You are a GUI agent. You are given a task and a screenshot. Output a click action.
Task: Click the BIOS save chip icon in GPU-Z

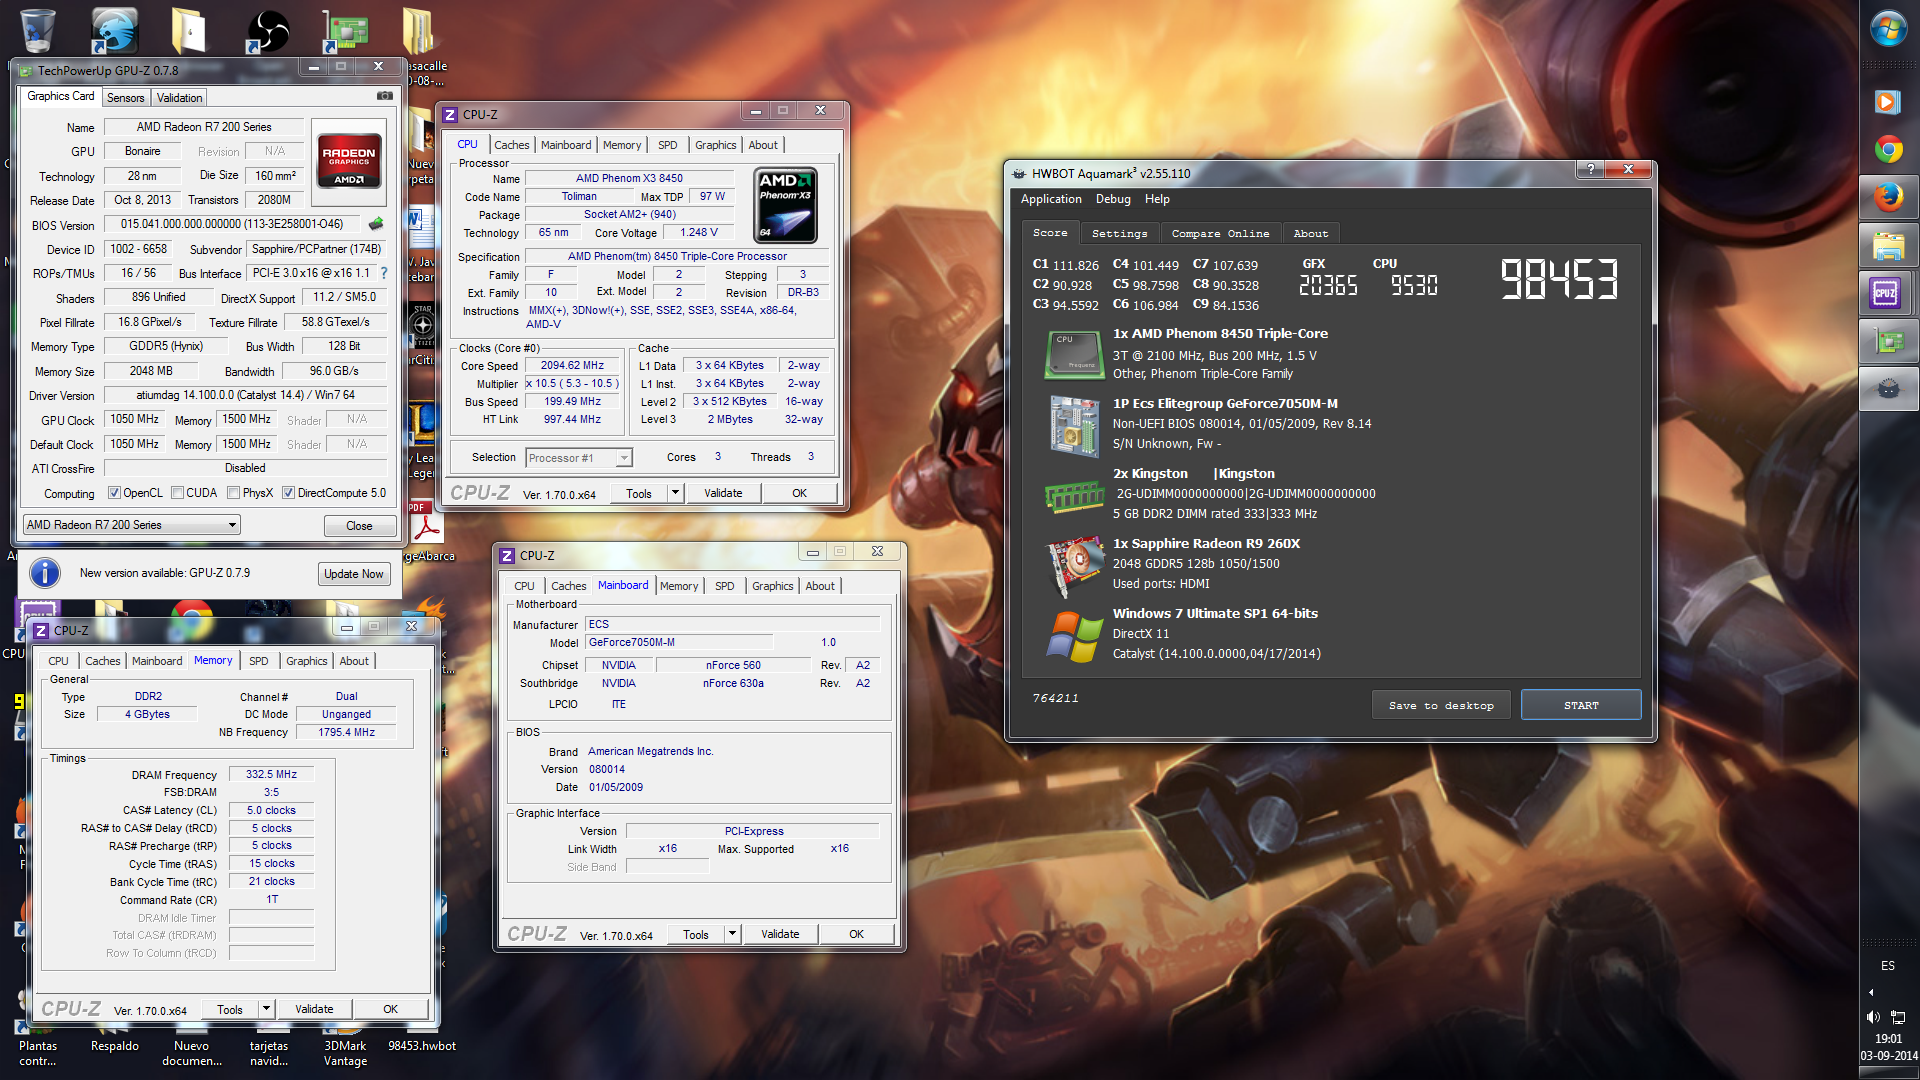[x=376, y=224]
